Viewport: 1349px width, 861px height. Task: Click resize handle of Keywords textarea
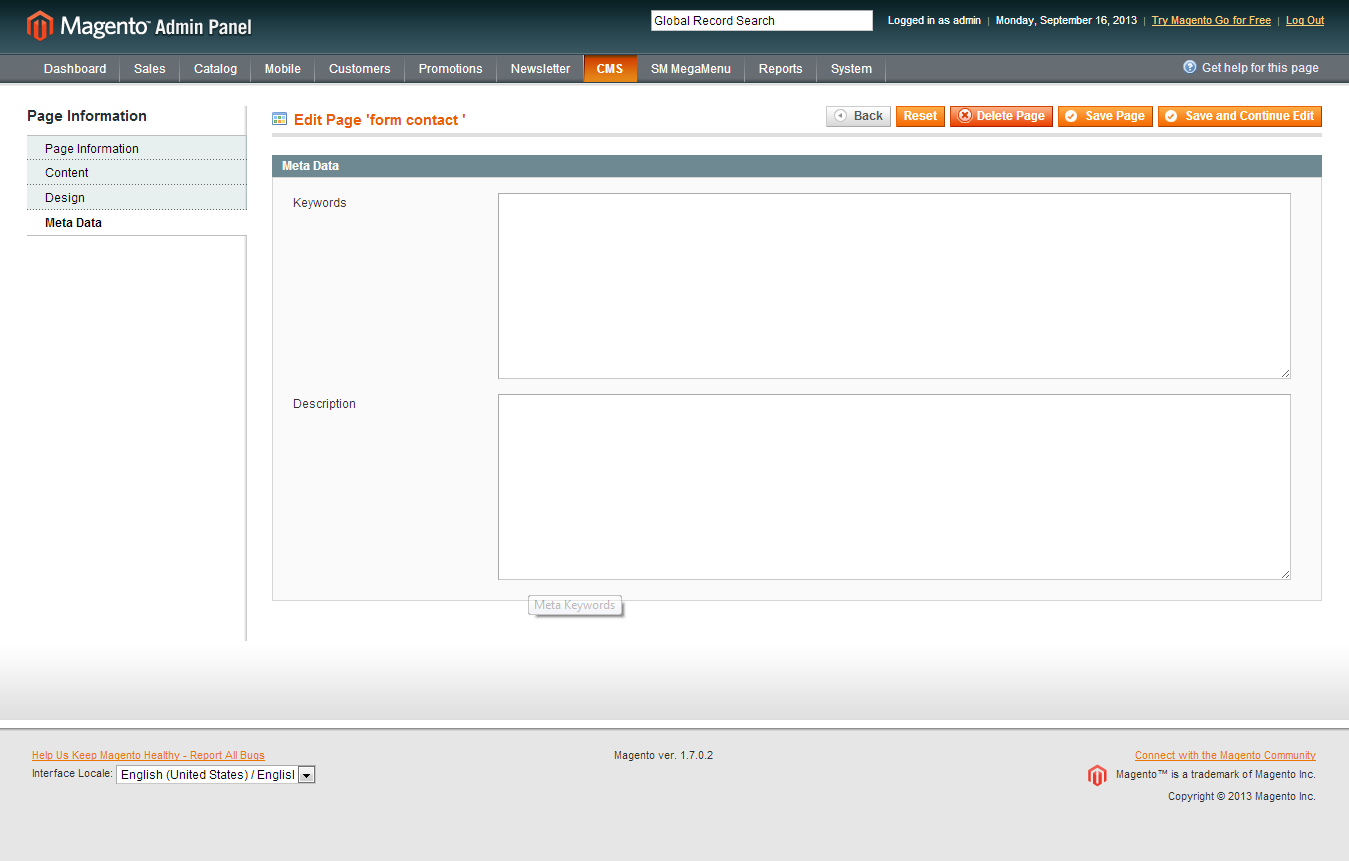(x=1284, y=372)
